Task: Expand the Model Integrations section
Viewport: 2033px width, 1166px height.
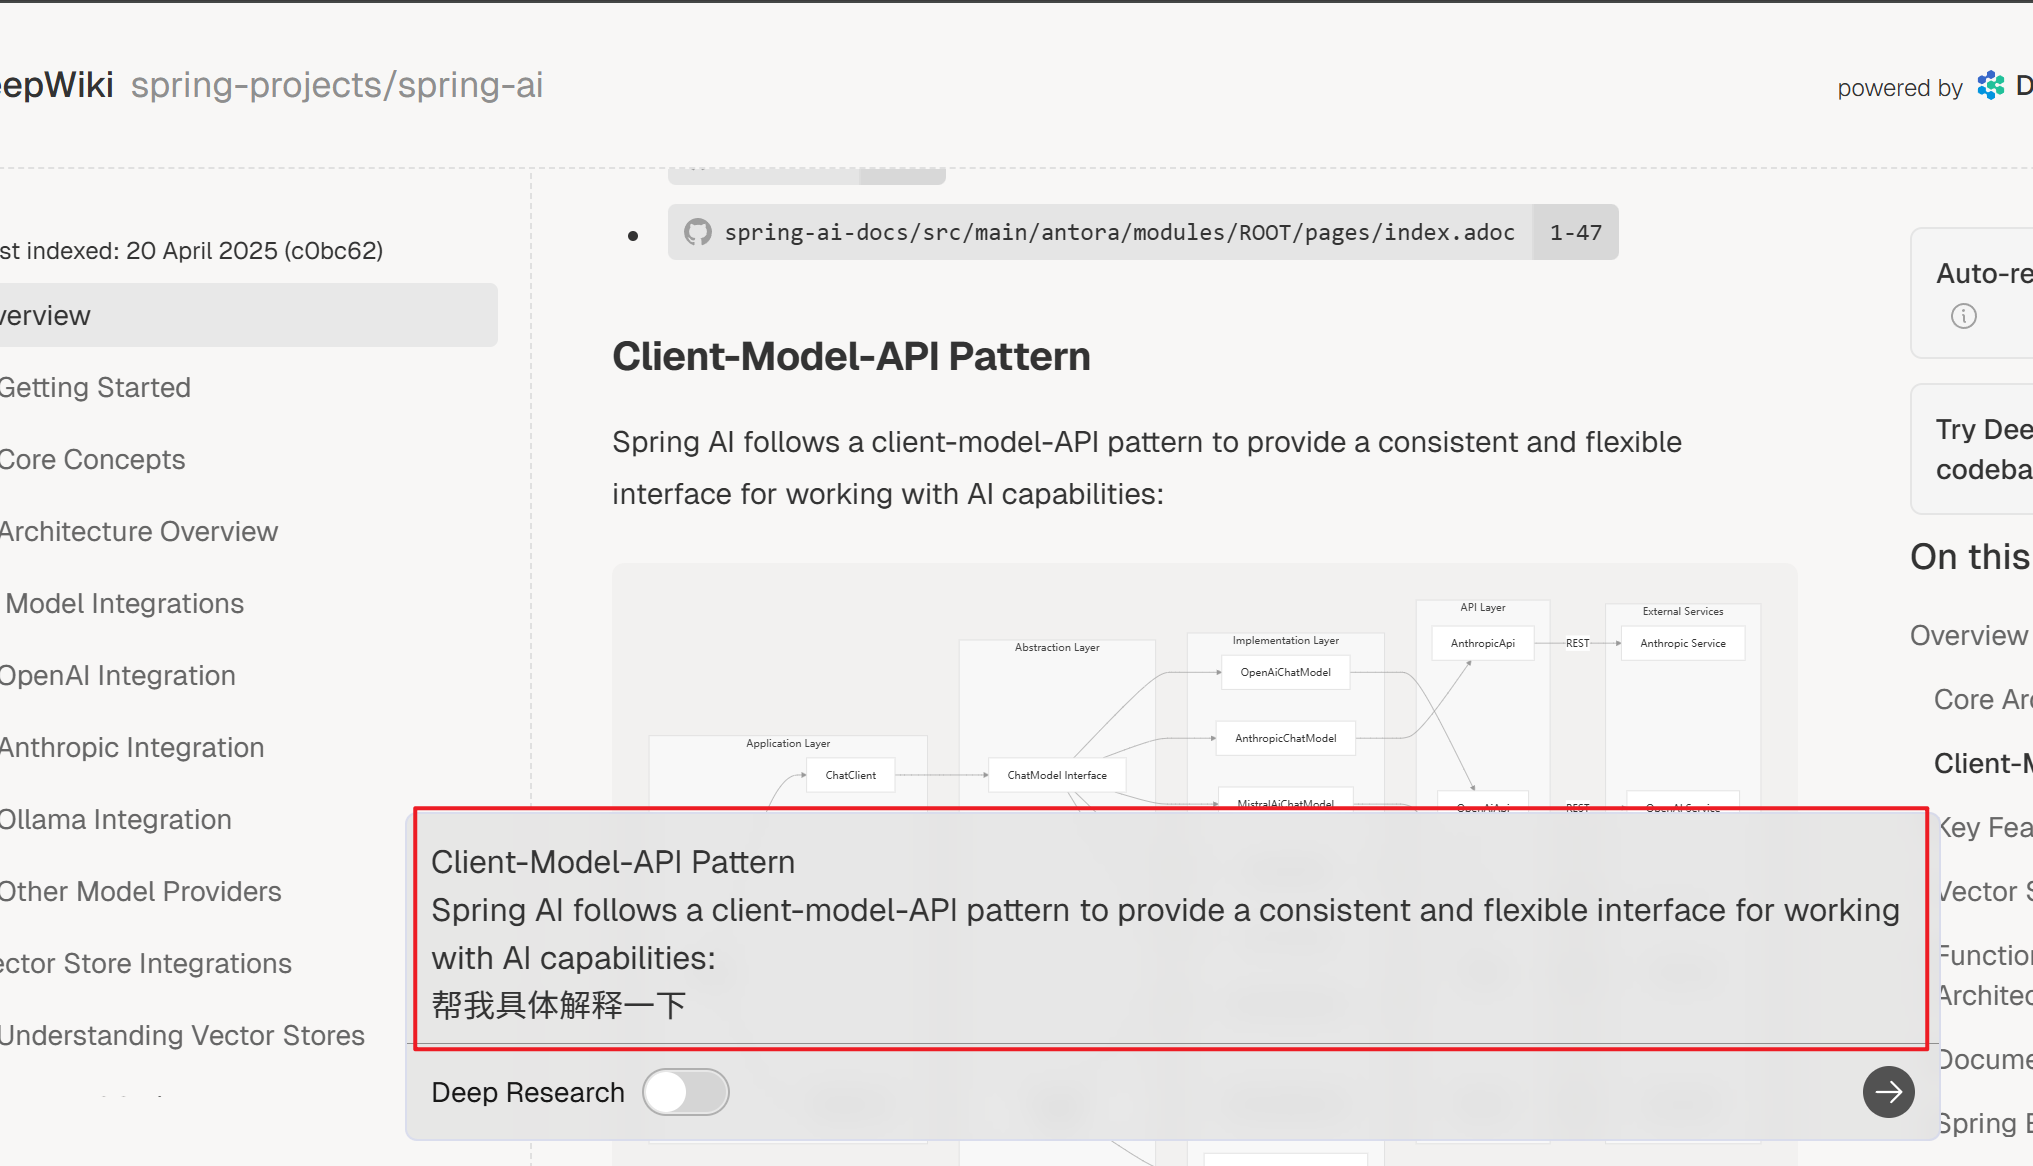Action: 124,604
